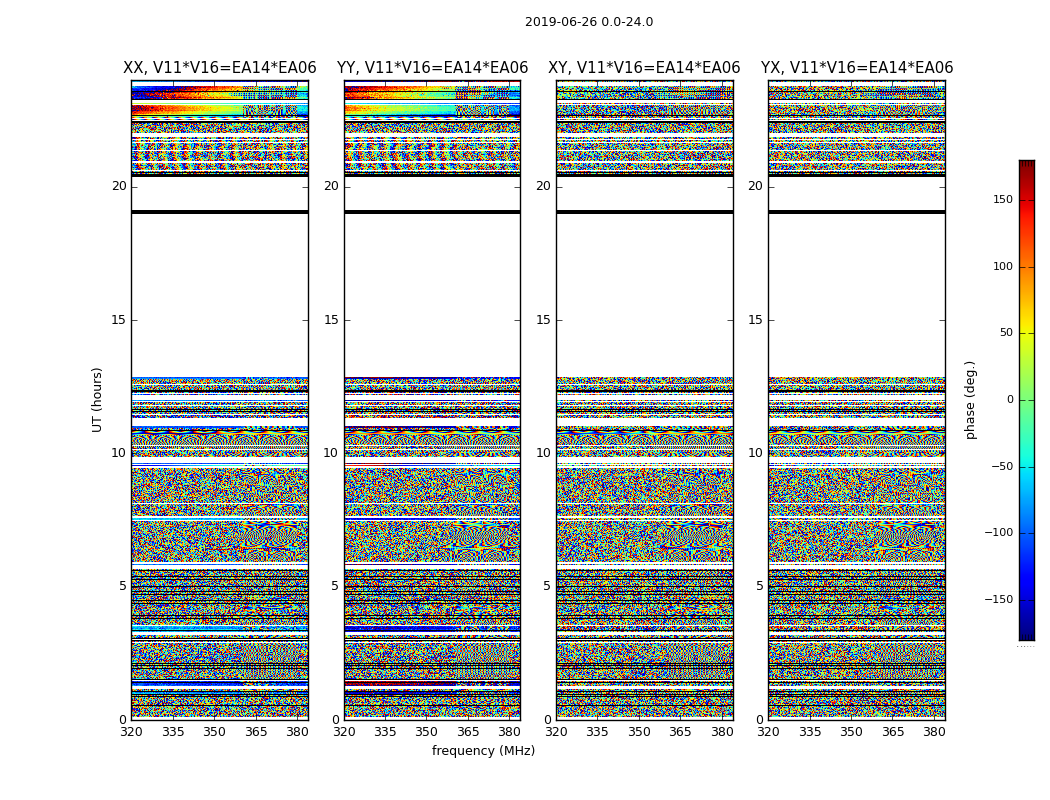This screenshot has width=1050, height=800.
Task: Click x-tick '335' under the YY plot
Action: [x=385, y=732]
